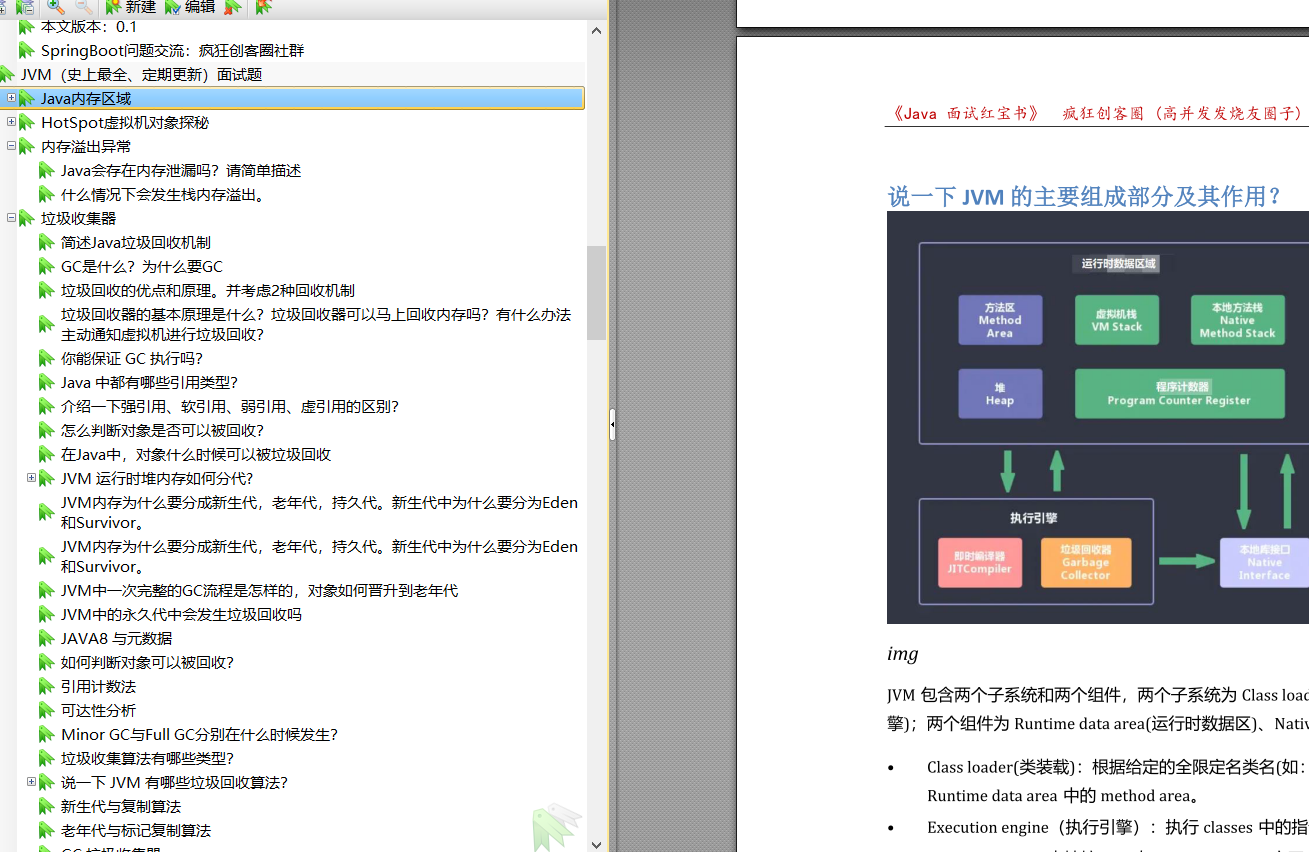Open JVM（史上最全、定期更新）面试题 bookmark
Viewport: 1309px width, 852px height.
click(141, 74)
